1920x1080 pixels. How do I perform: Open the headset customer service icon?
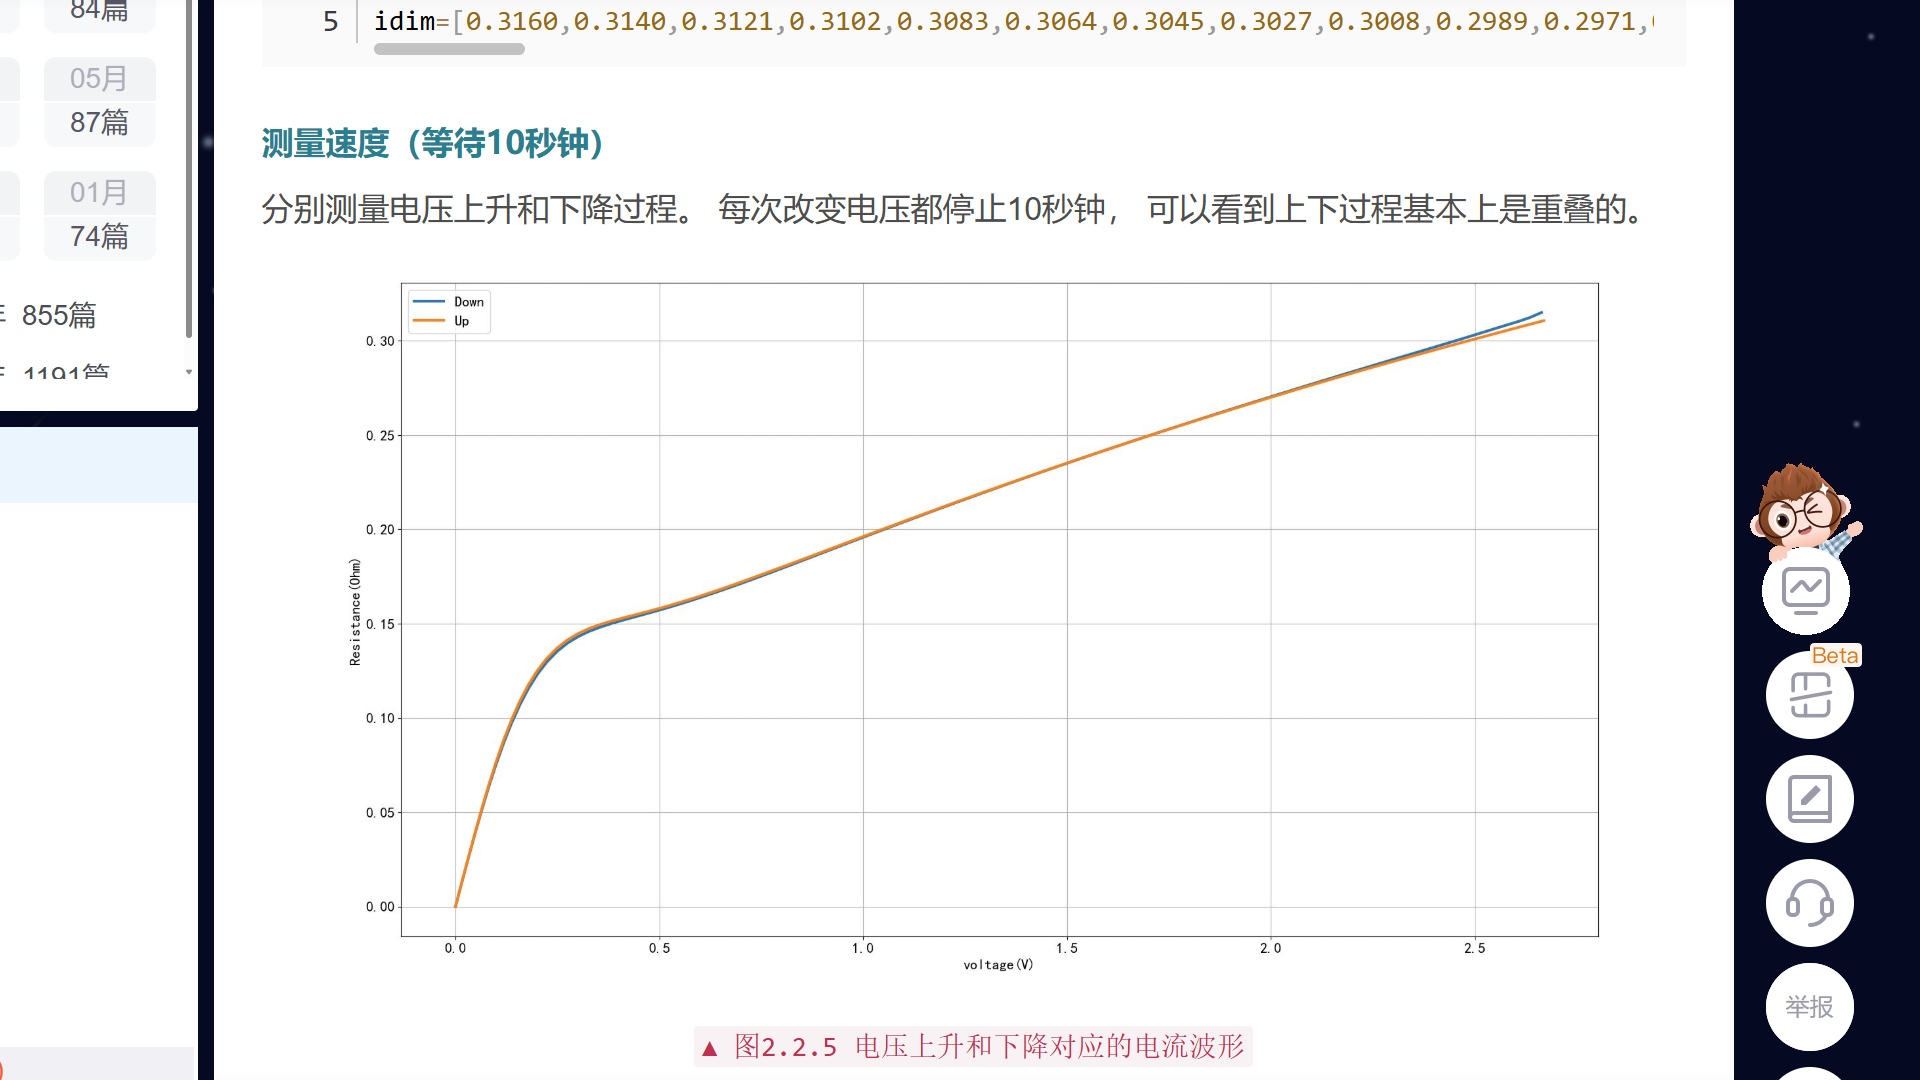(x=1809, y=903)
